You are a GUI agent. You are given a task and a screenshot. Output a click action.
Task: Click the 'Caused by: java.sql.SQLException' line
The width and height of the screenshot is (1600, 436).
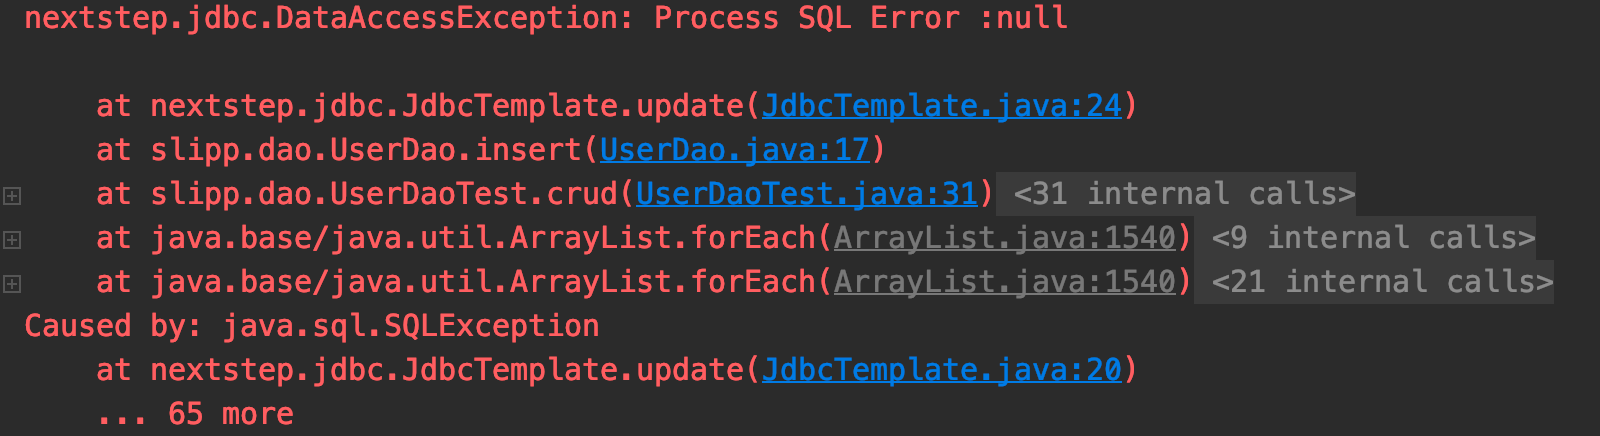click(x=311, y=326)
